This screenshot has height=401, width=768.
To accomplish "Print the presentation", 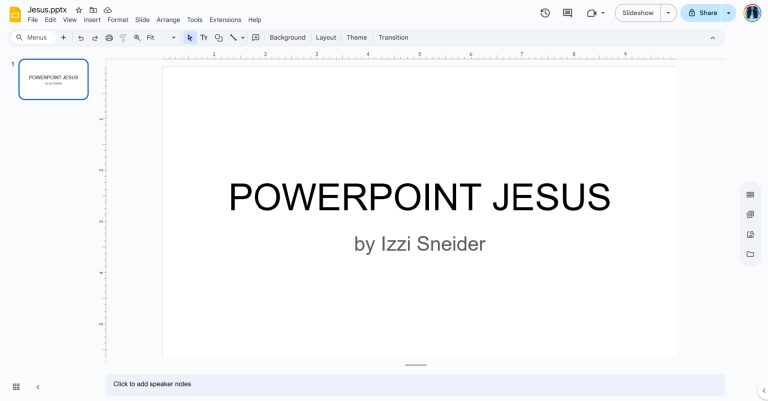I will pyautogui.click(x=109, y=38).
